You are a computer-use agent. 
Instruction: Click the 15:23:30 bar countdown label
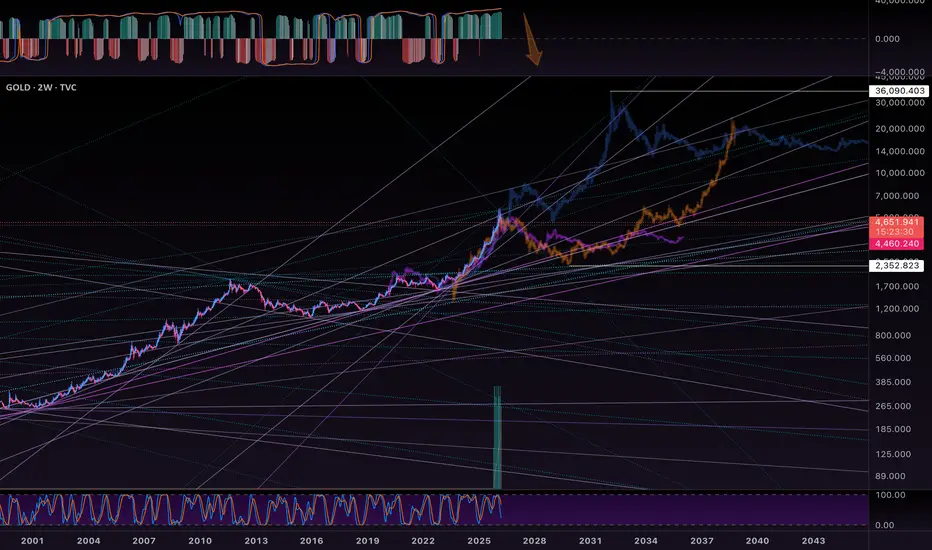click(x=895, y=232)
